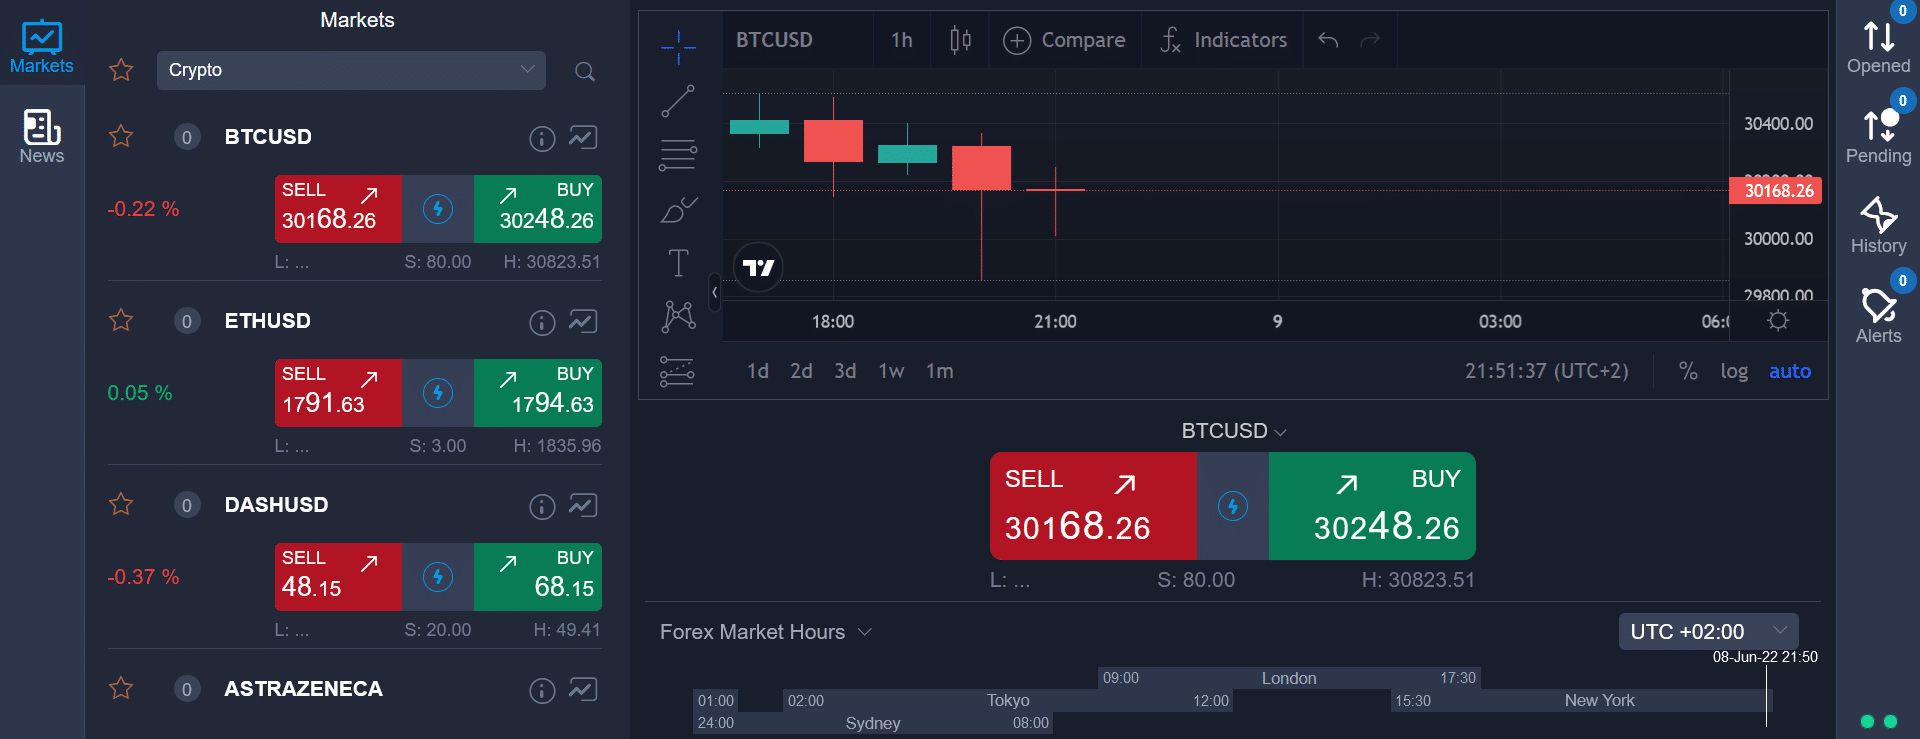Toggle BTCUSD favorite star
The height and width of the screenshot is (739, 1920).
[121, 136]
